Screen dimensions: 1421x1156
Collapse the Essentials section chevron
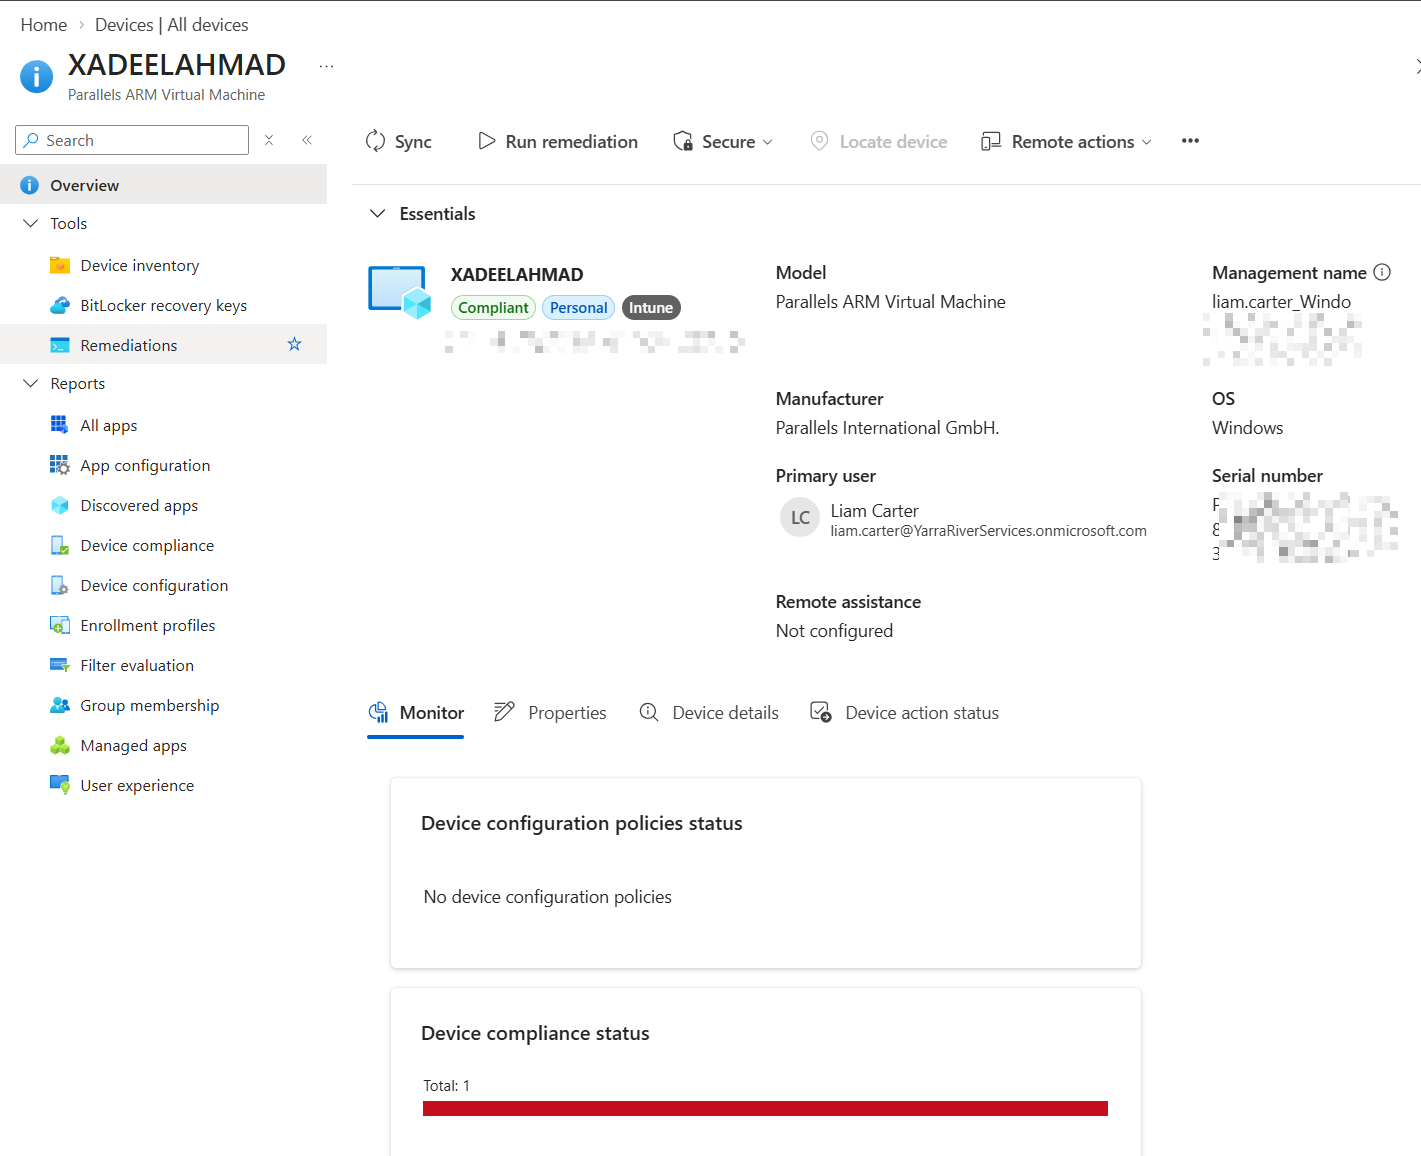click(377, 213)
